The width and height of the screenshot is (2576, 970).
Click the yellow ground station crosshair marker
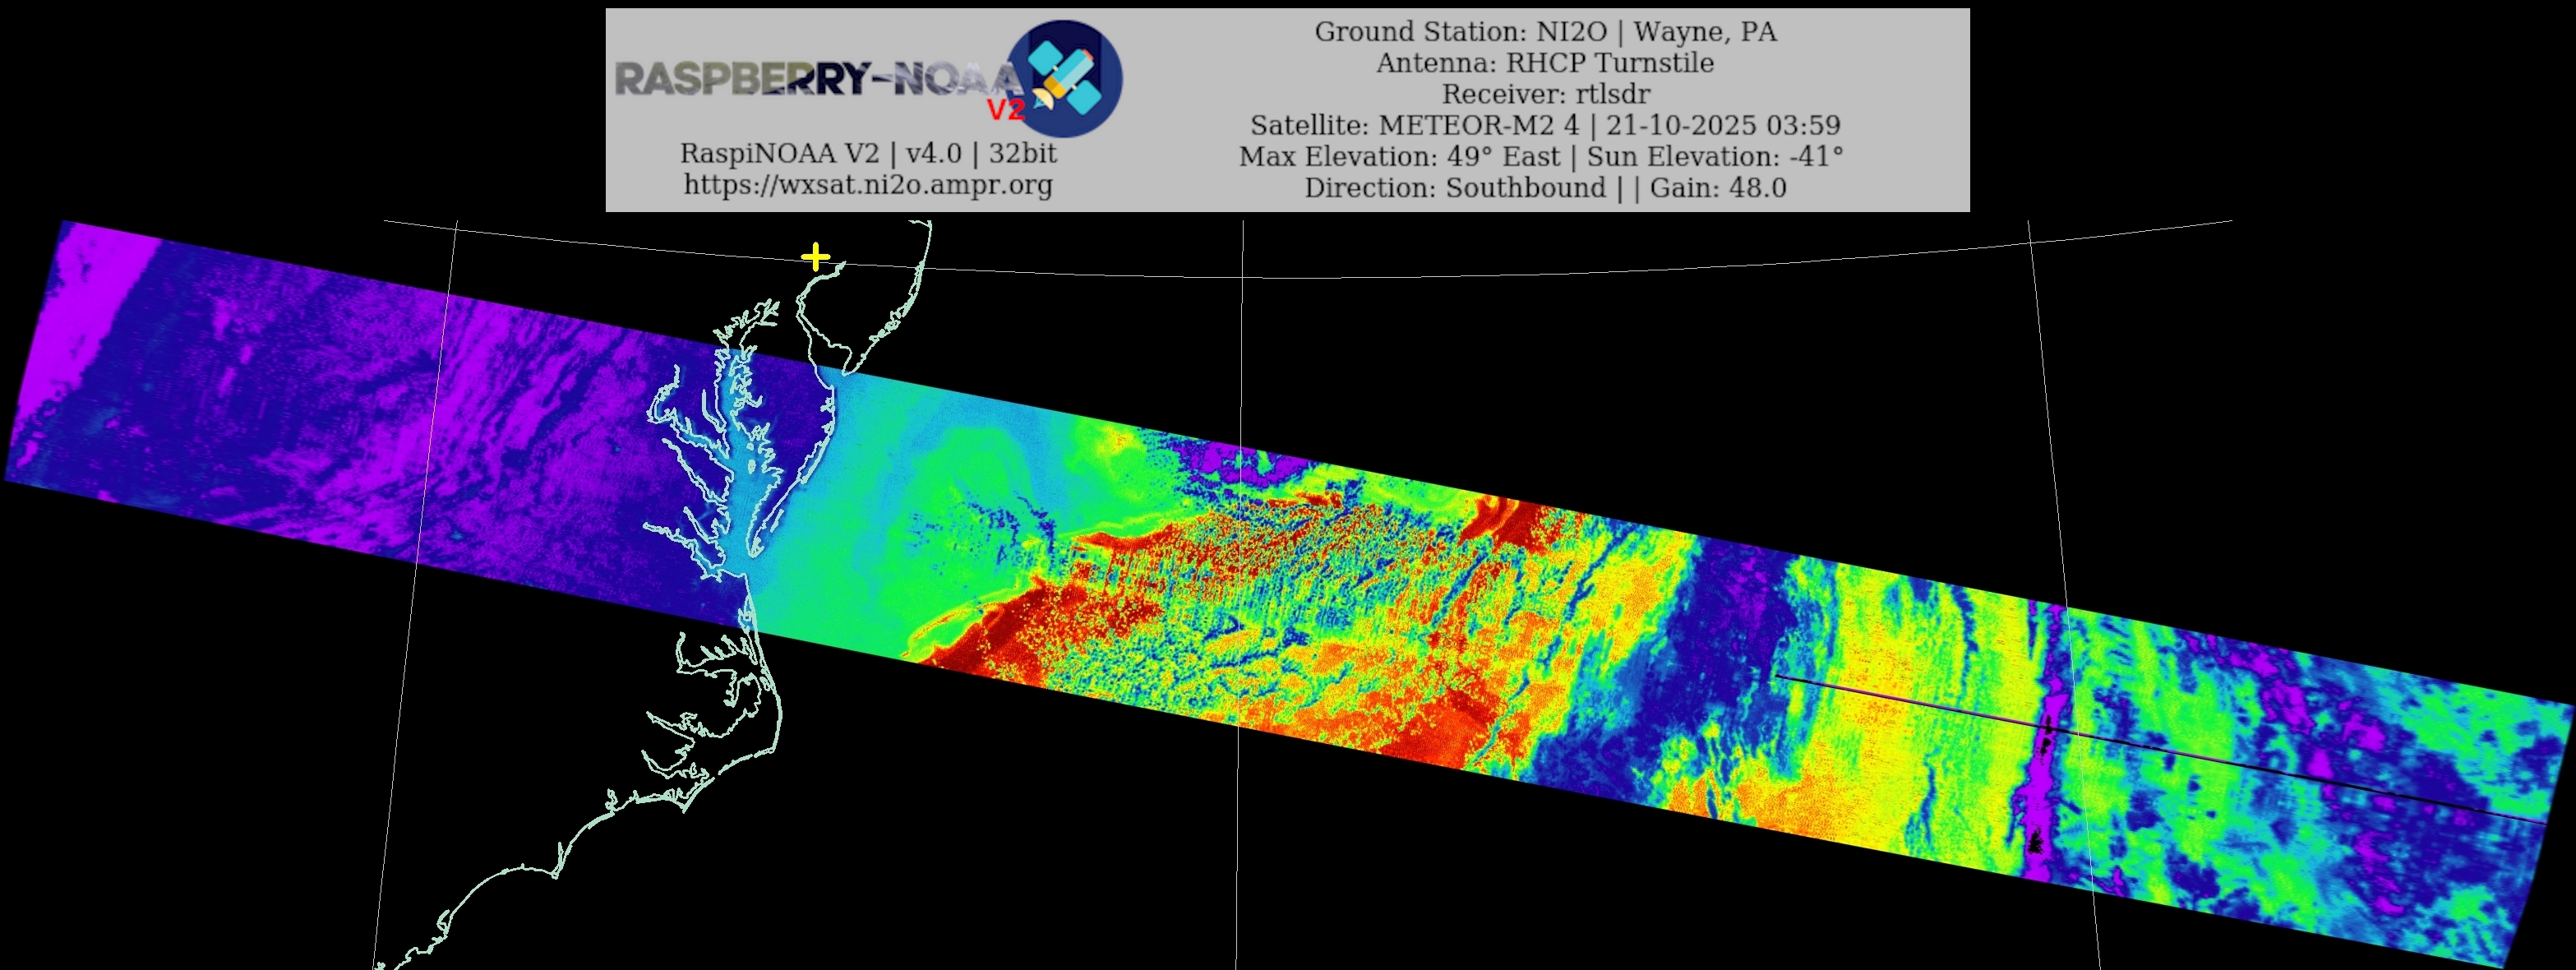click(x=816, y=258)
